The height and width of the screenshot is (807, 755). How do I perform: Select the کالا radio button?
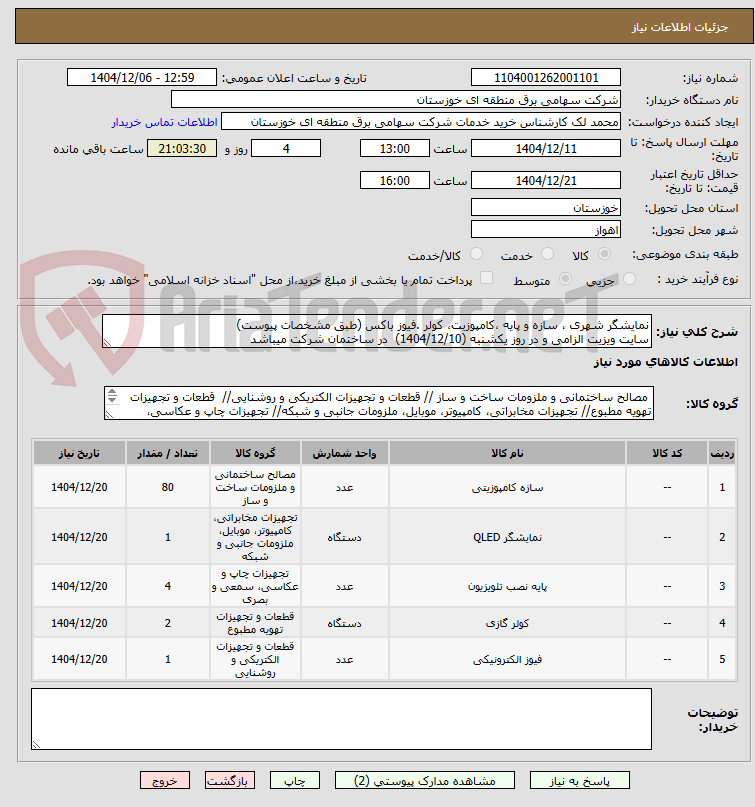(x=604, y=254)
